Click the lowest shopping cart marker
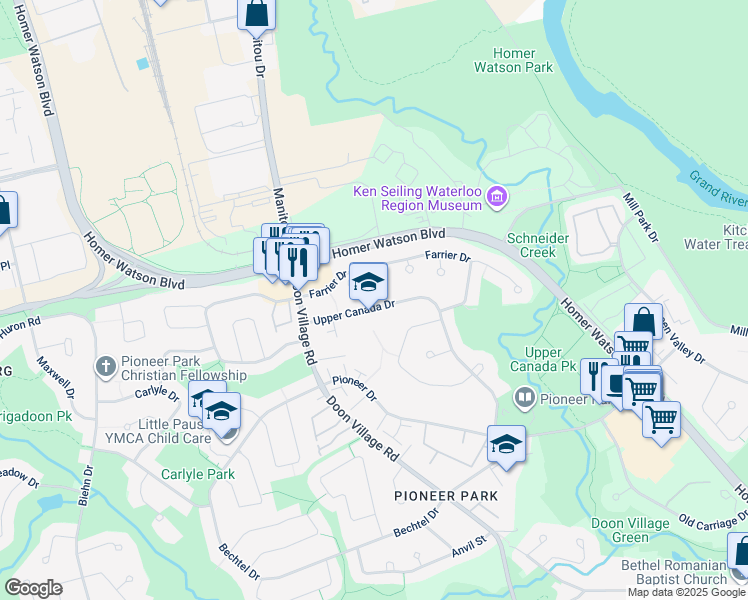 661,422
